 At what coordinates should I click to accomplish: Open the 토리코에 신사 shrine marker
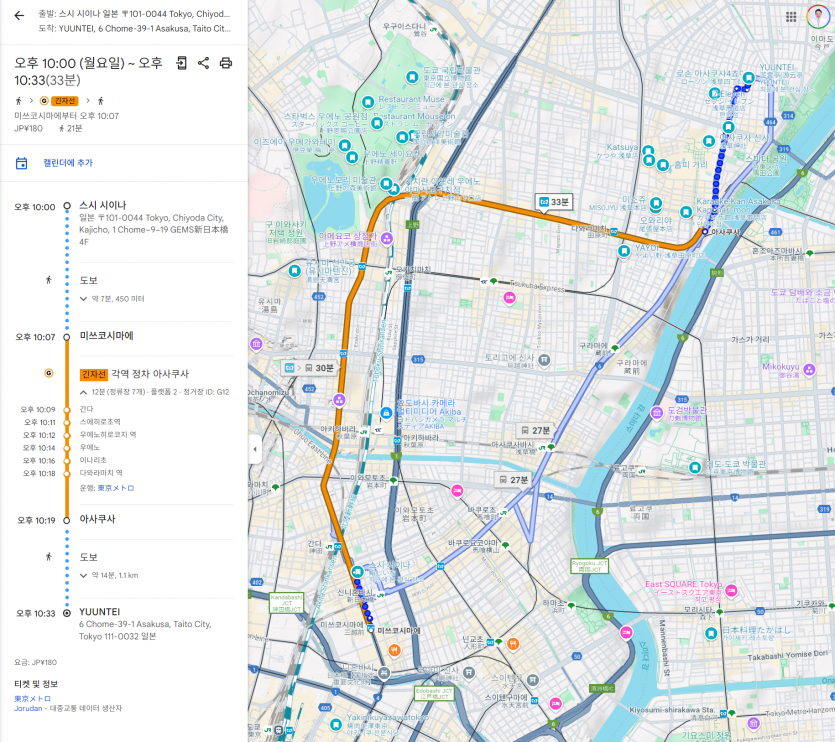(x=544, y=360)
